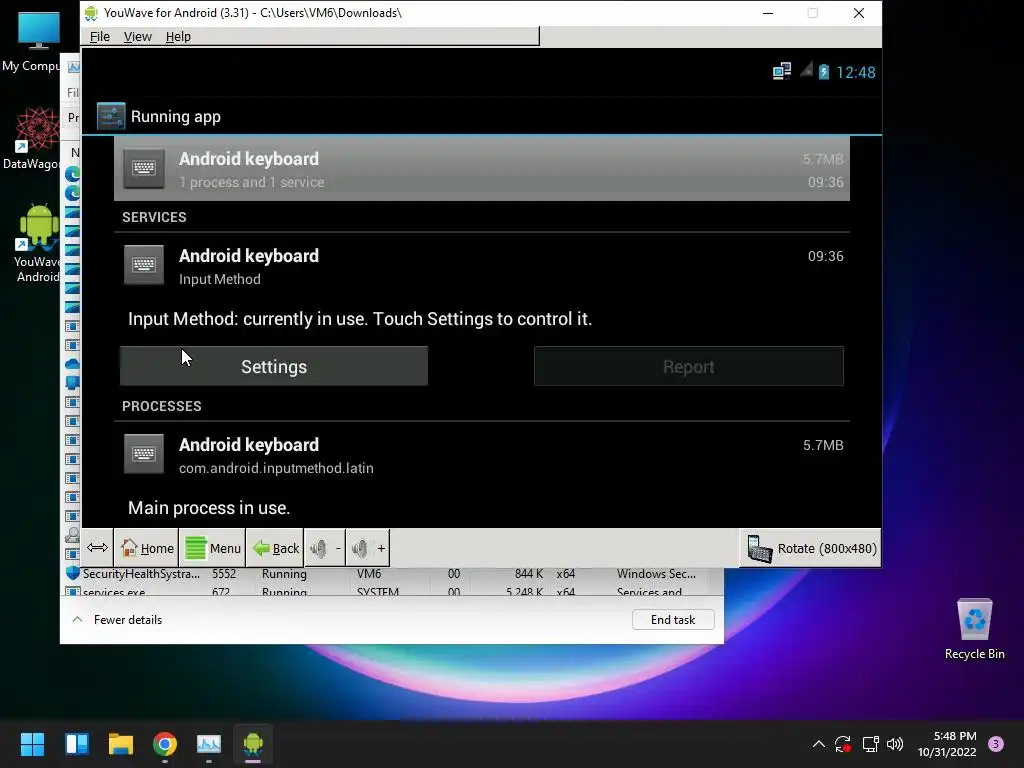This screenshot has height=768, width=1024.
Task: Switch to Task Manager taskbar icon
Action: (x=209, y=744)
